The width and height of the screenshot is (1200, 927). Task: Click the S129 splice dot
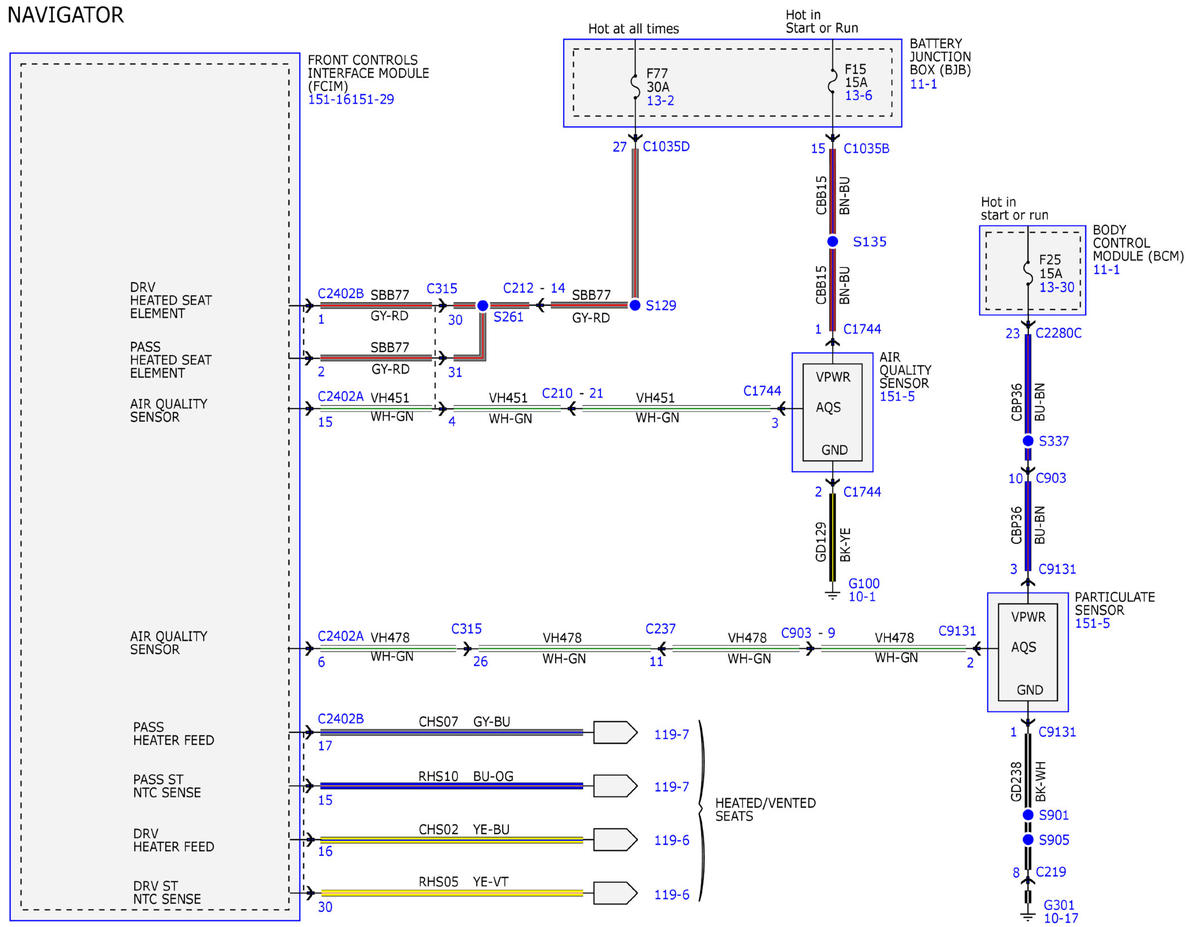coord(634,305)
